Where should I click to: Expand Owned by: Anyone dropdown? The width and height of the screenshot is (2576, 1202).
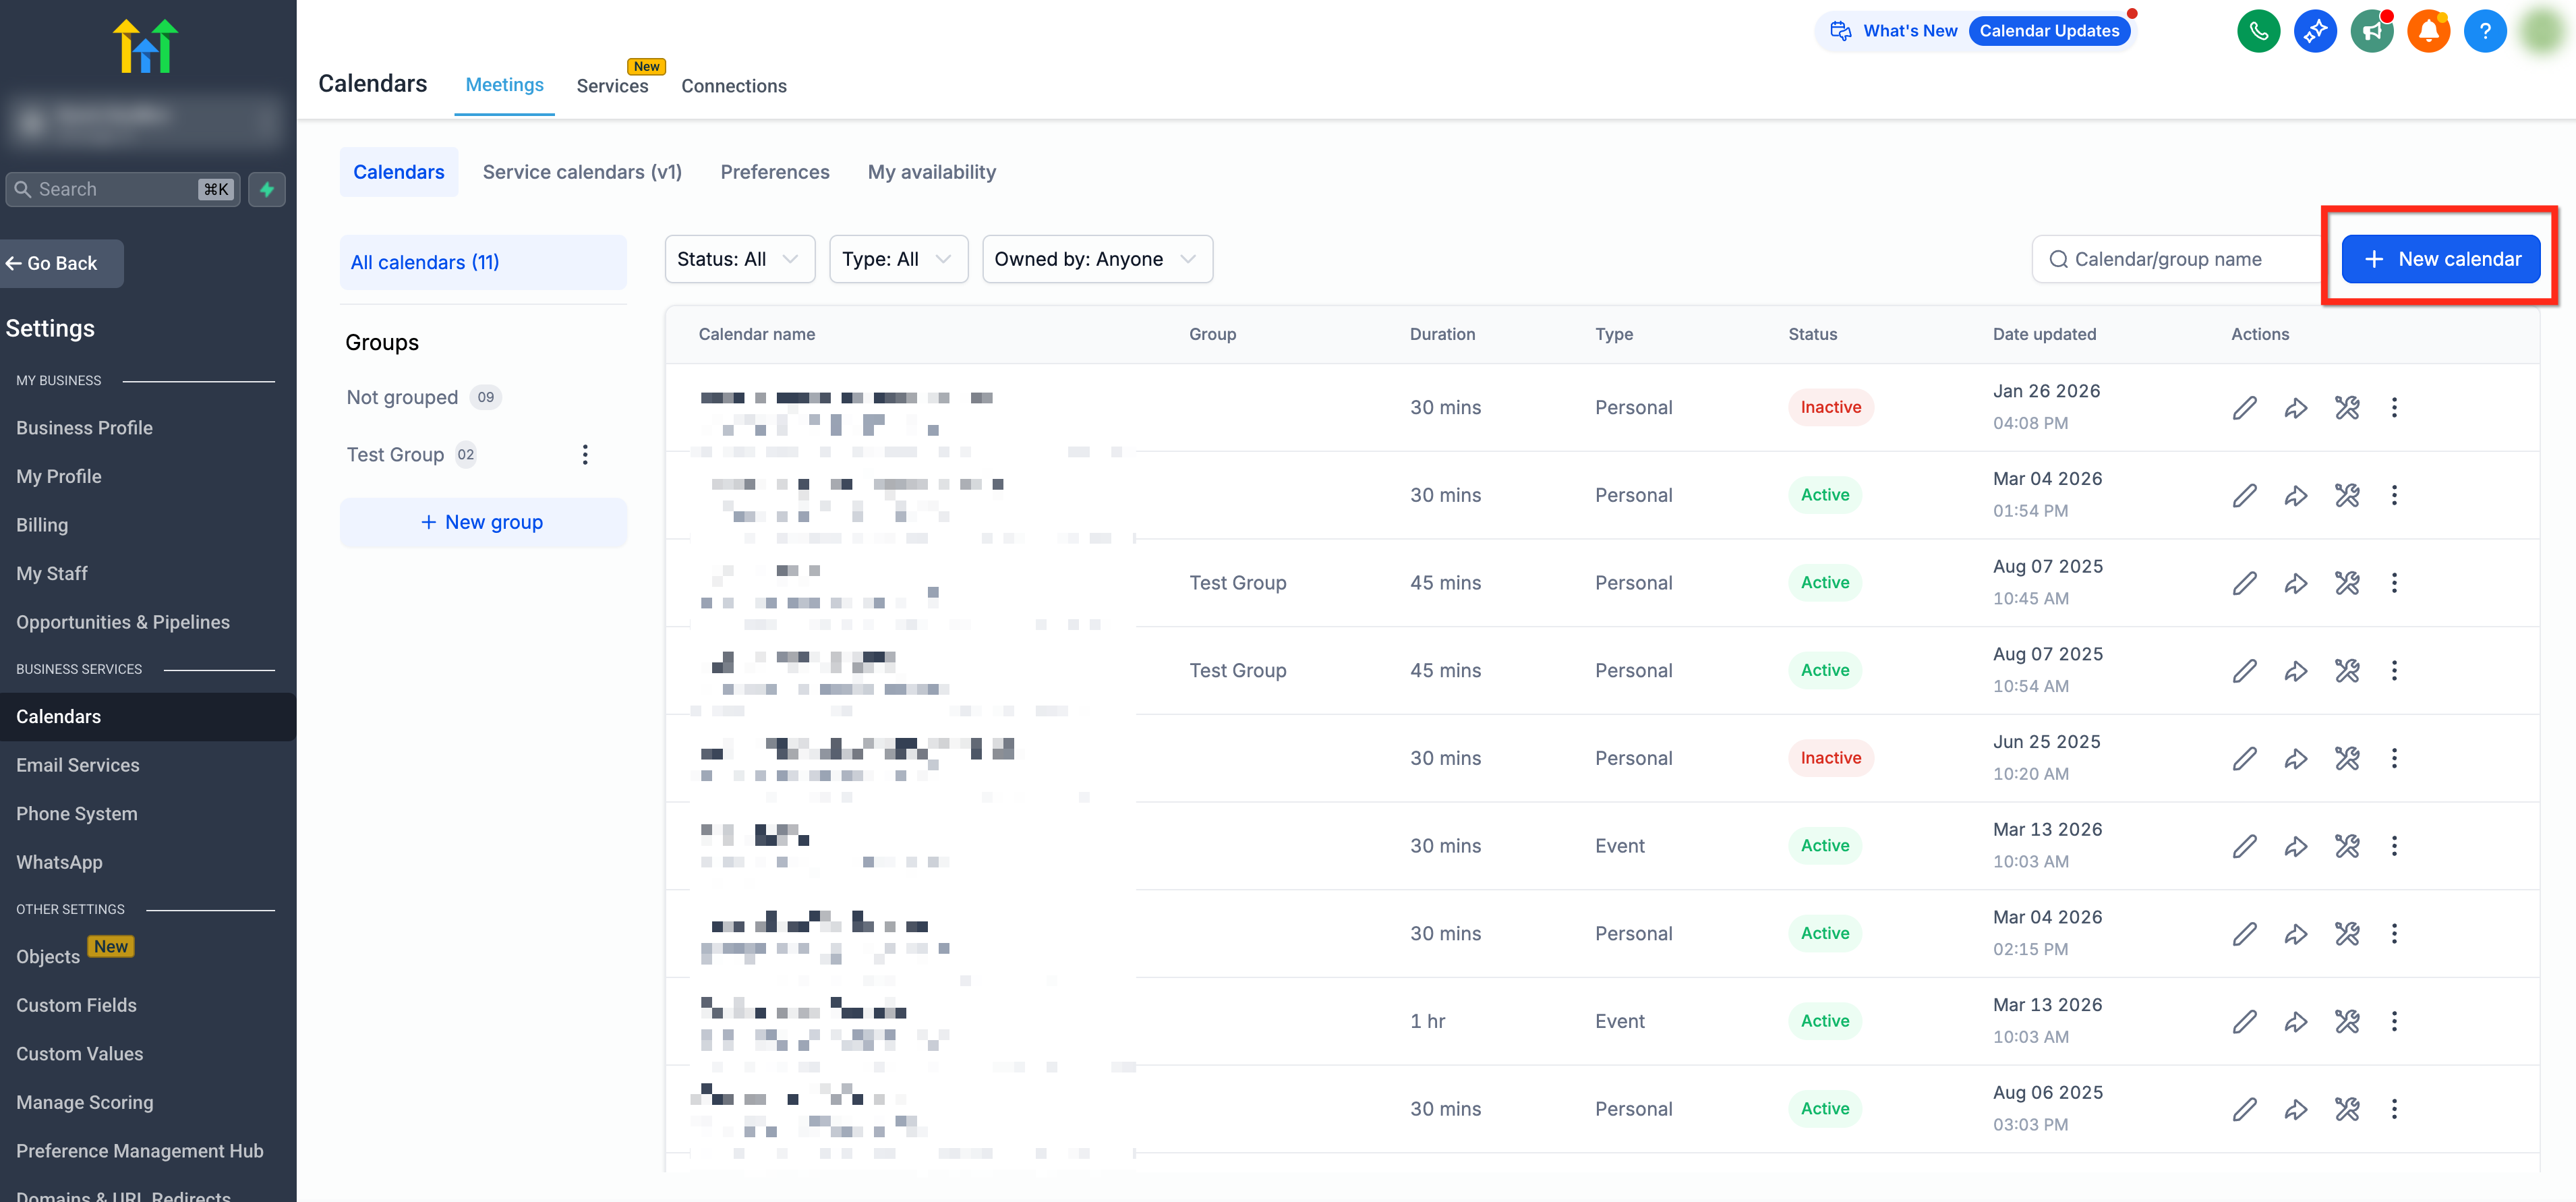coord(1096,259)
